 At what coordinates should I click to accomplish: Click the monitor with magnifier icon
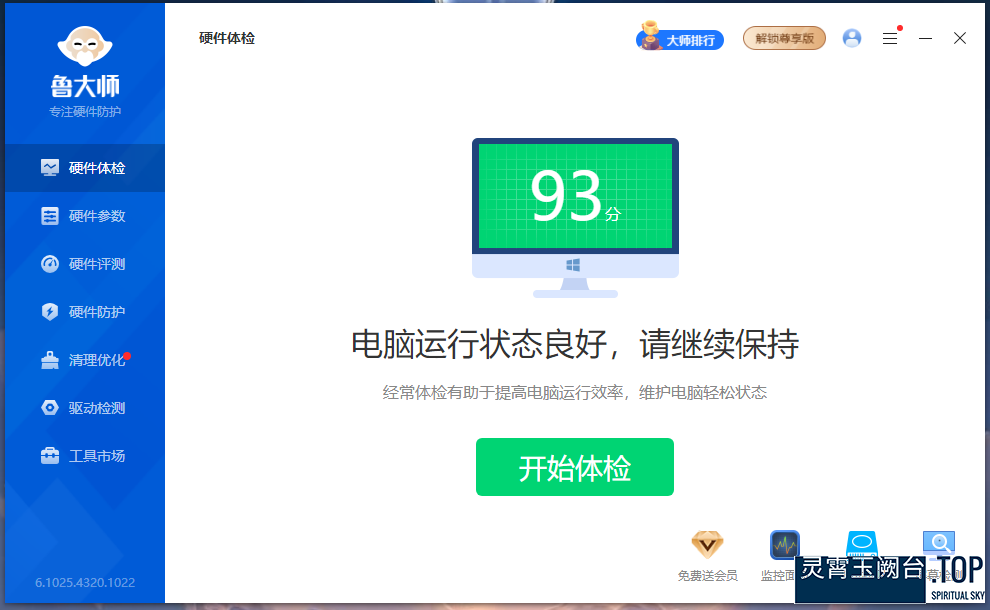938,543
